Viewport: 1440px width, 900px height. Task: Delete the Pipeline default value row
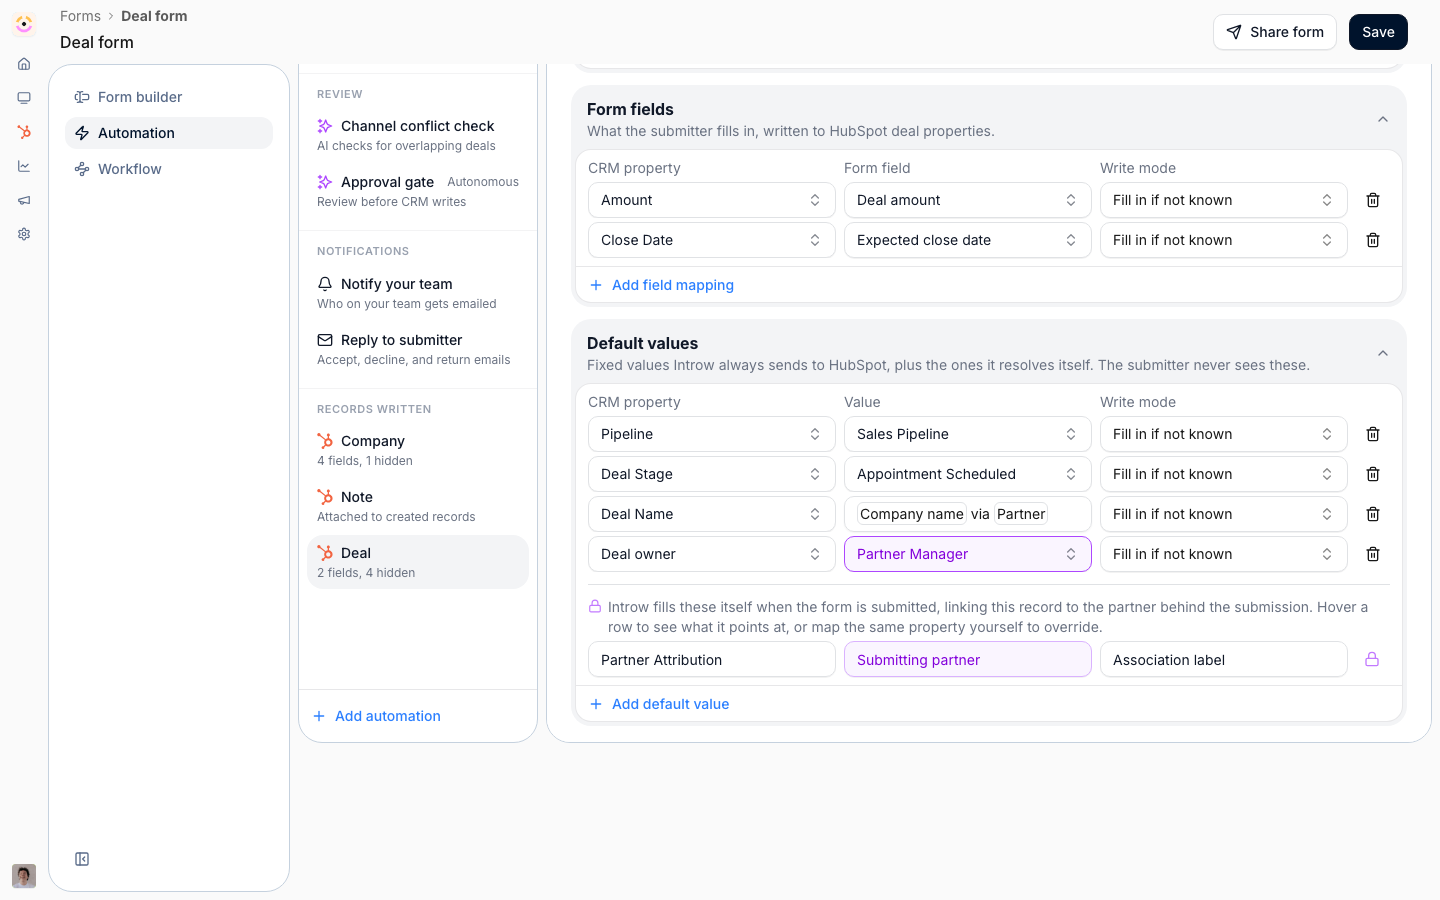(1373, 434)
